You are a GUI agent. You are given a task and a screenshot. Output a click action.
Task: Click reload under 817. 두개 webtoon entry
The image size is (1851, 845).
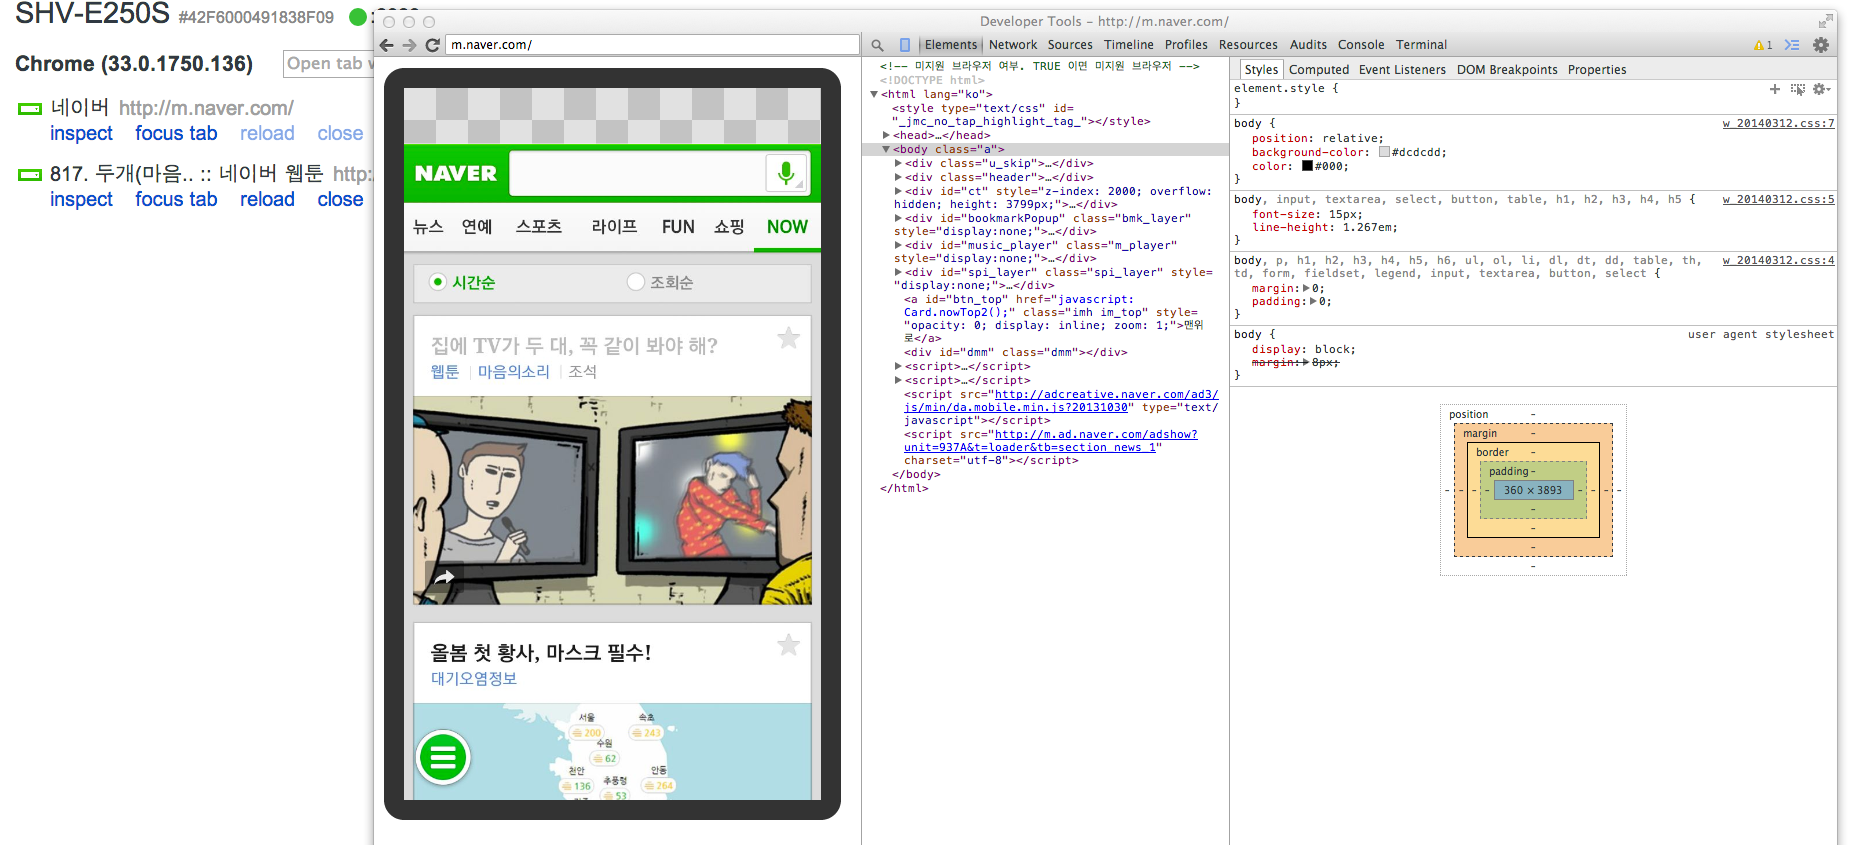(x=267, y=200)
